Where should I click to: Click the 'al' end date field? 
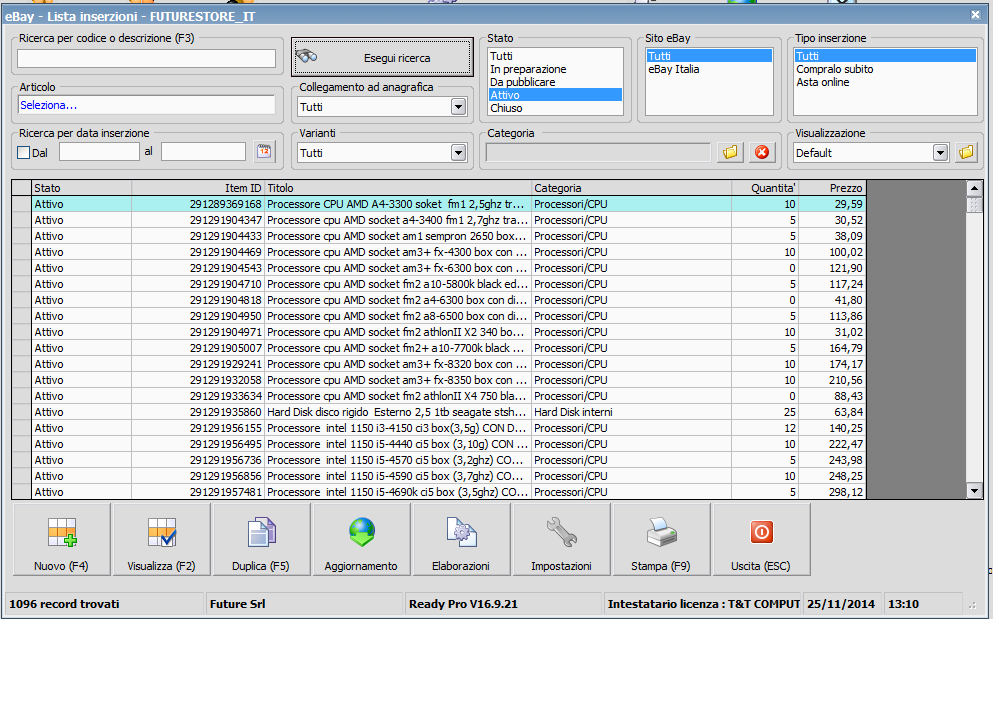click(x=203, y=152)
